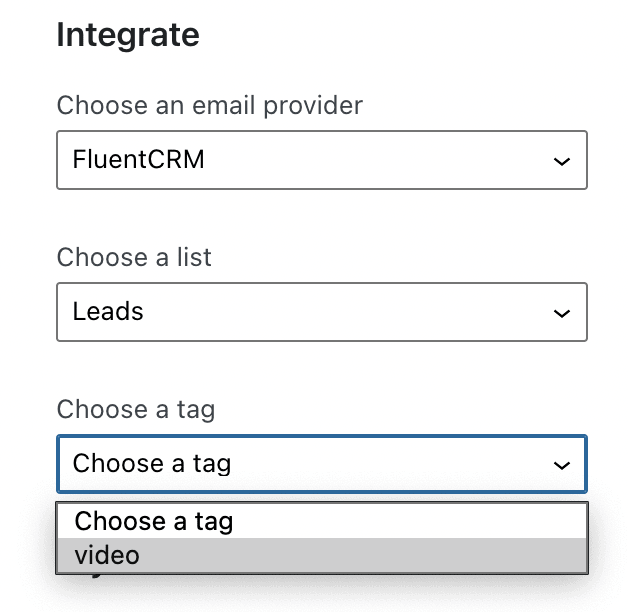
Task: Click the FluentCRM selected value text
Action: (139, 159)
